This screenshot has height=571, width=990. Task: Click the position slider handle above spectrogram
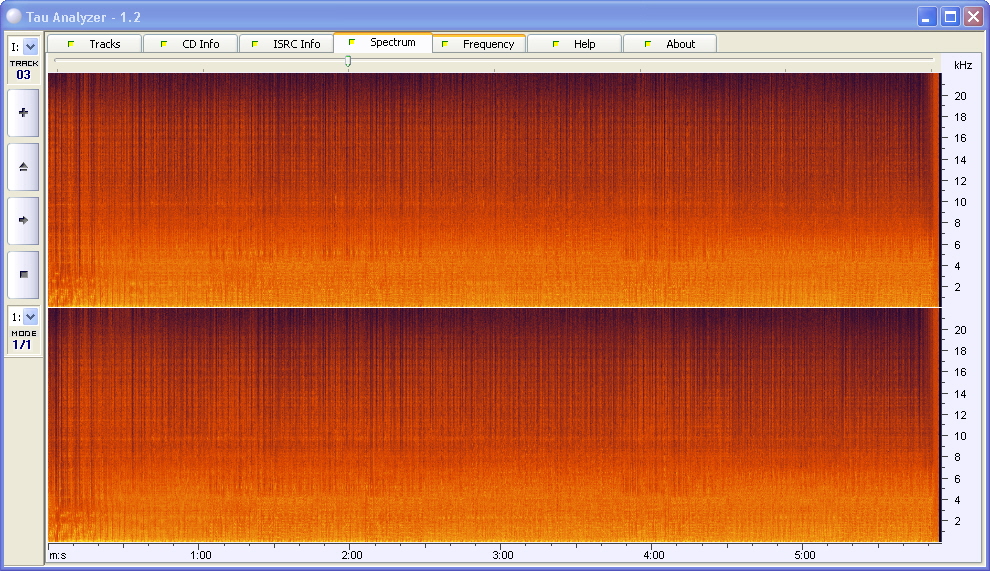[348, 61]
